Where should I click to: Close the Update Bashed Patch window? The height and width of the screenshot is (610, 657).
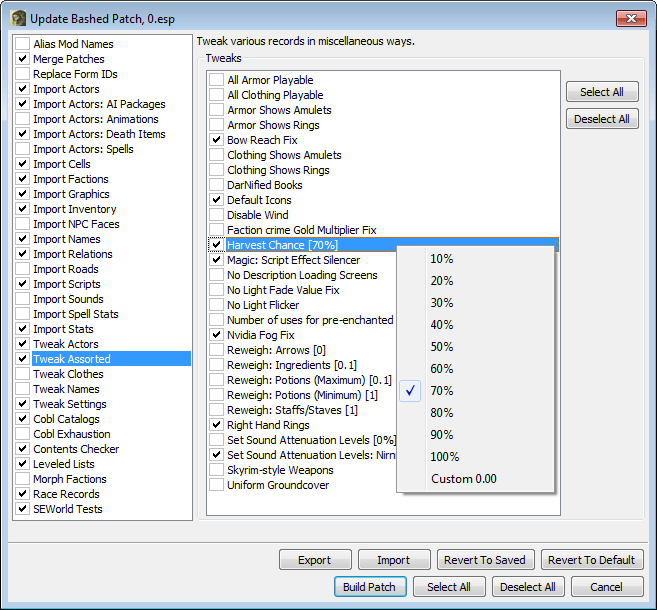tap(631, 18)
